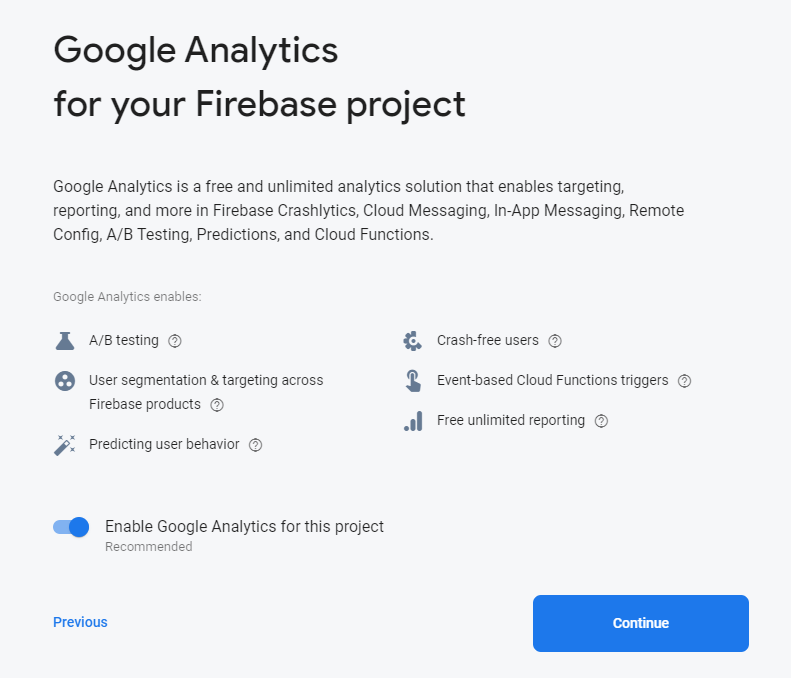Click the Enable Google Analytics label text
The height and width of the screenshot is (678, 791).
click(244, 526)
